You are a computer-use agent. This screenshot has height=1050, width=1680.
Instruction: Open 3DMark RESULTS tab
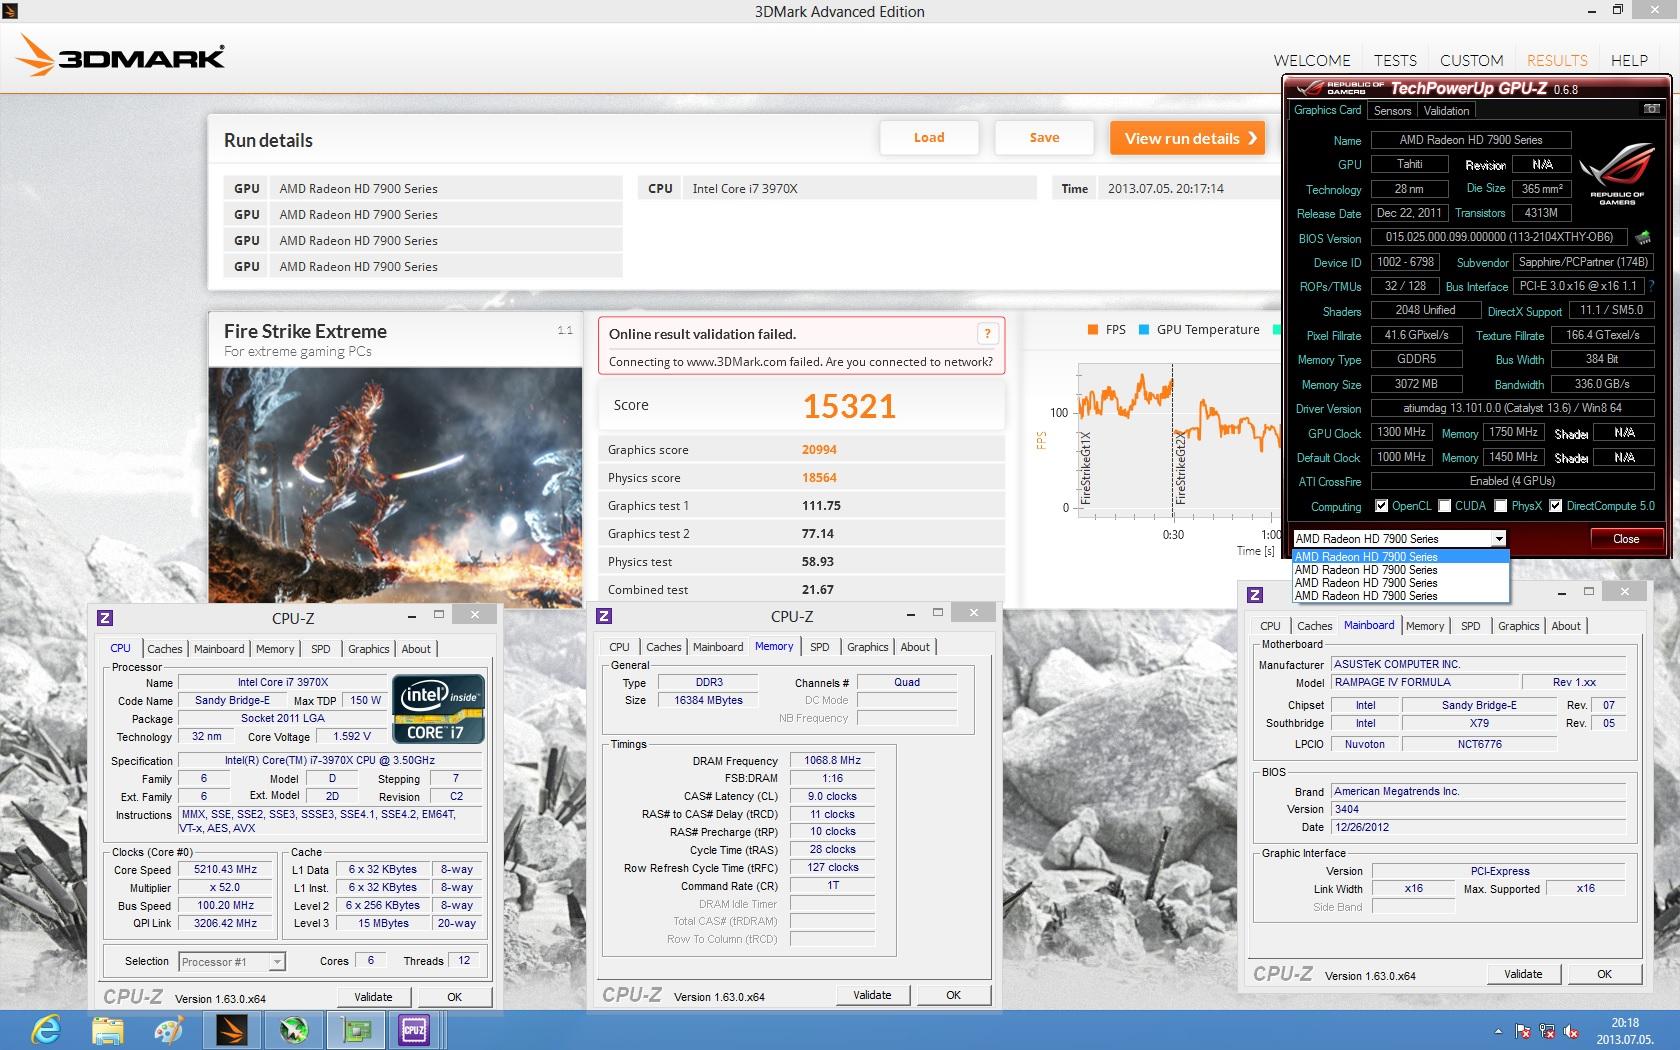(1556, 61)
